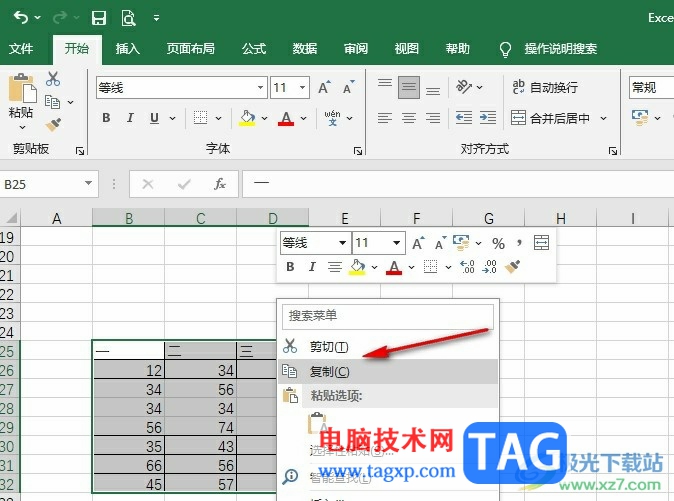Apply yellow fill color in ribbon

click(247, 118)
